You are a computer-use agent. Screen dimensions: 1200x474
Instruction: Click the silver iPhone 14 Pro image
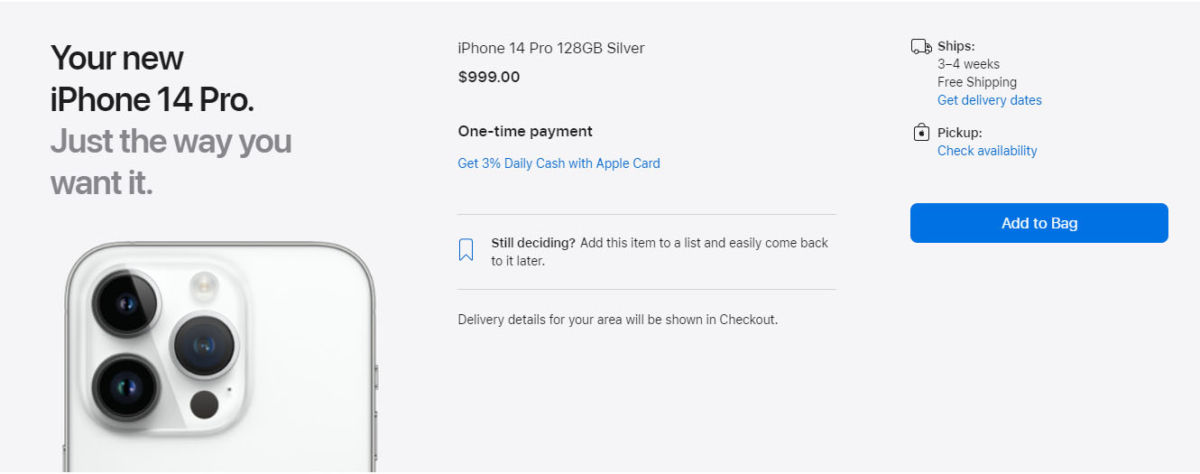pos(222,357)
